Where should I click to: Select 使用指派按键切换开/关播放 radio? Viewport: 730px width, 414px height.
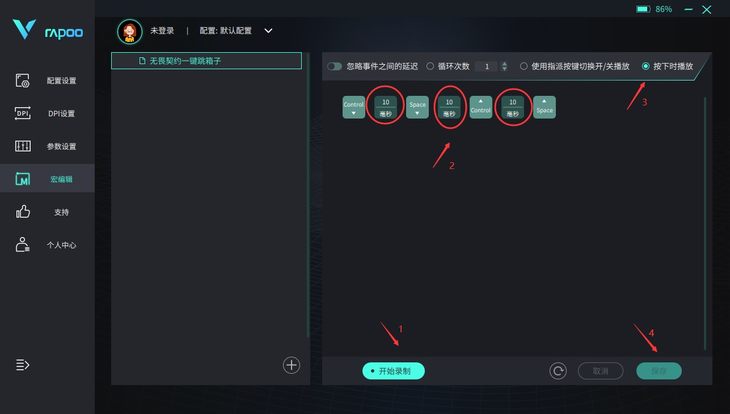(x=524, y=66)
